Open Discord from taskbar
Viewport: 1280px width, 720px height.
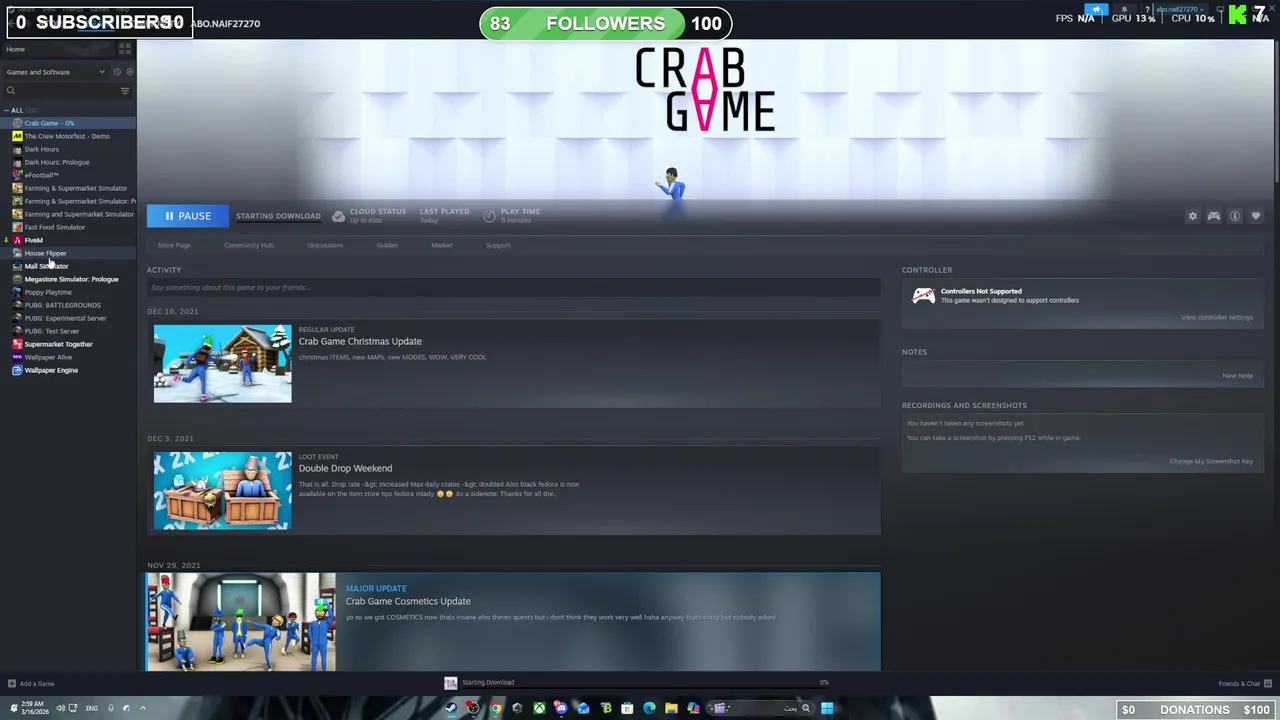point(561,708)
